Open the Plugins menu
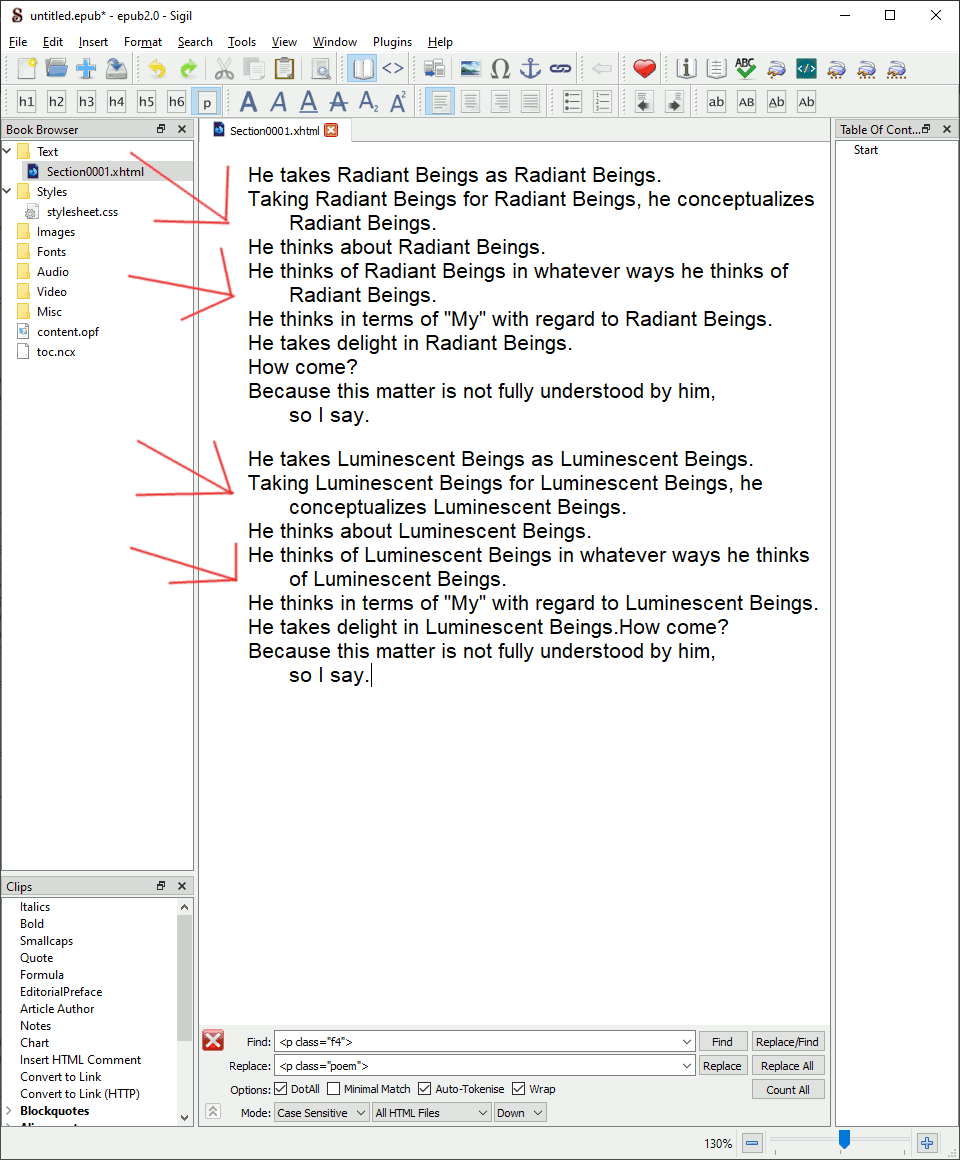960x1160 pixels. (x=392, y=42)
